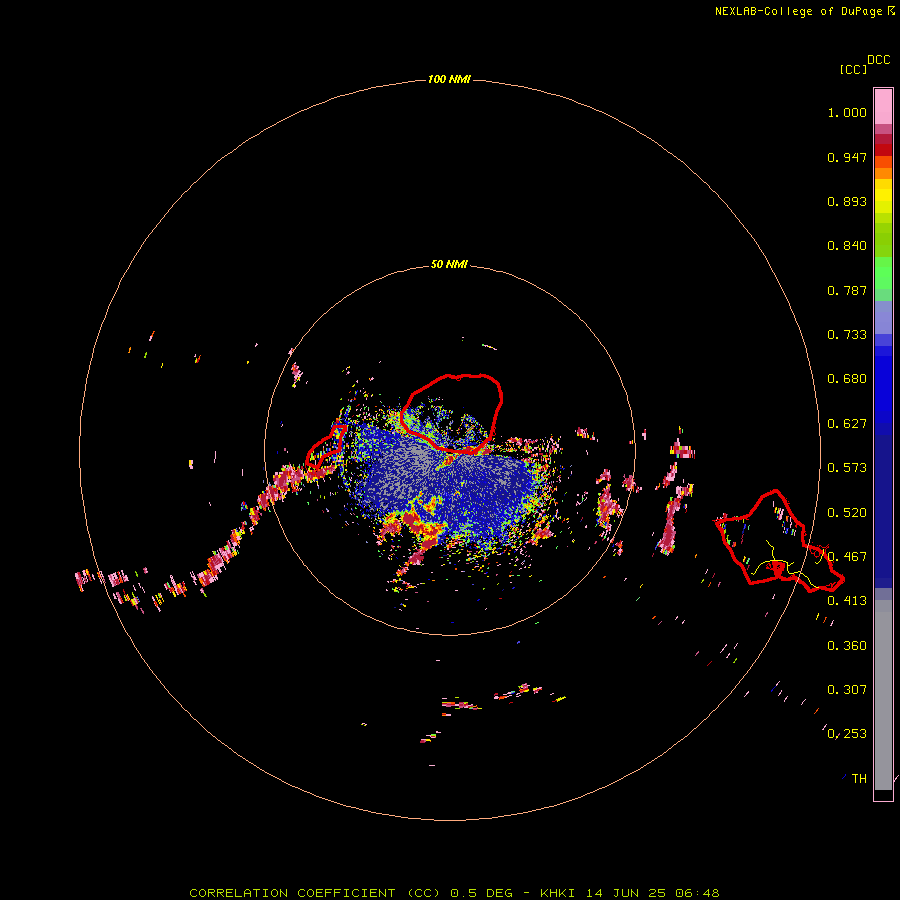
Task: Click the [CC] label above the color scale
Action: point(854,69)
